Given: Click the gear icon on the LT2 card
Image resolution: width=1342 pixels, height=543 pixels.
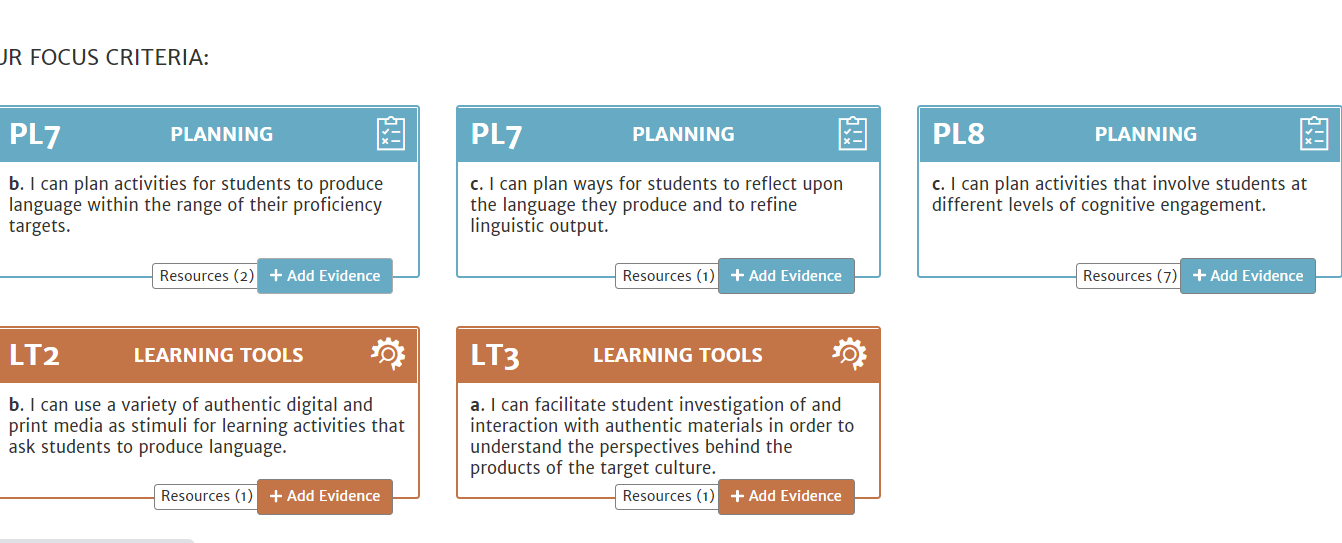Looking at the screenshot, I should pyautogui.click(x=388, y=354).
